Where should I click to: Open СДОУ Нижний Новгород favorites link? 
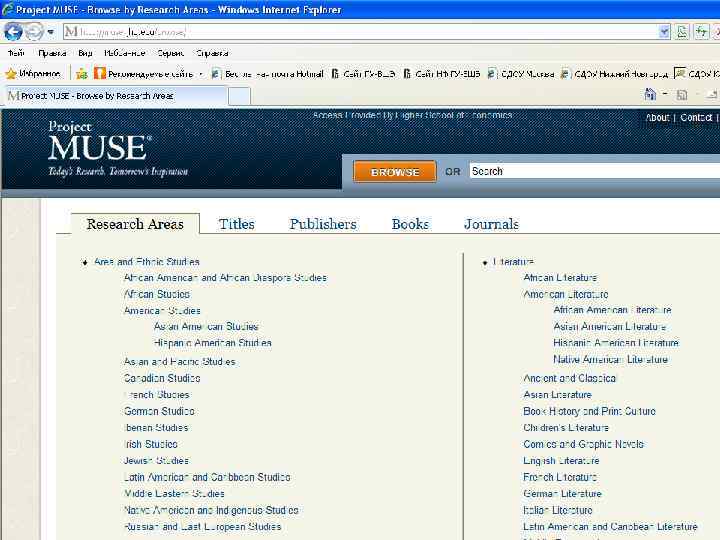(614, 73)
